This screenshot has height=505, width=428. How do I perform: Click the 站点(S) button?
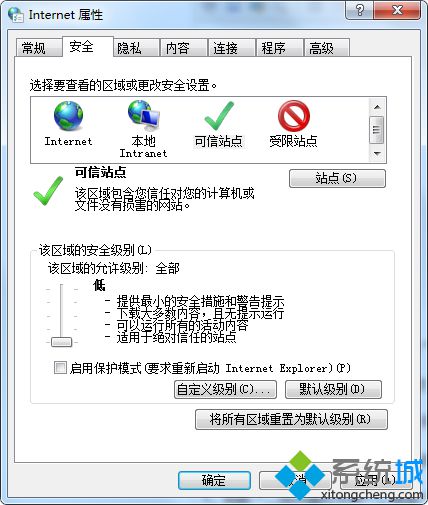(x=337, y=178)
